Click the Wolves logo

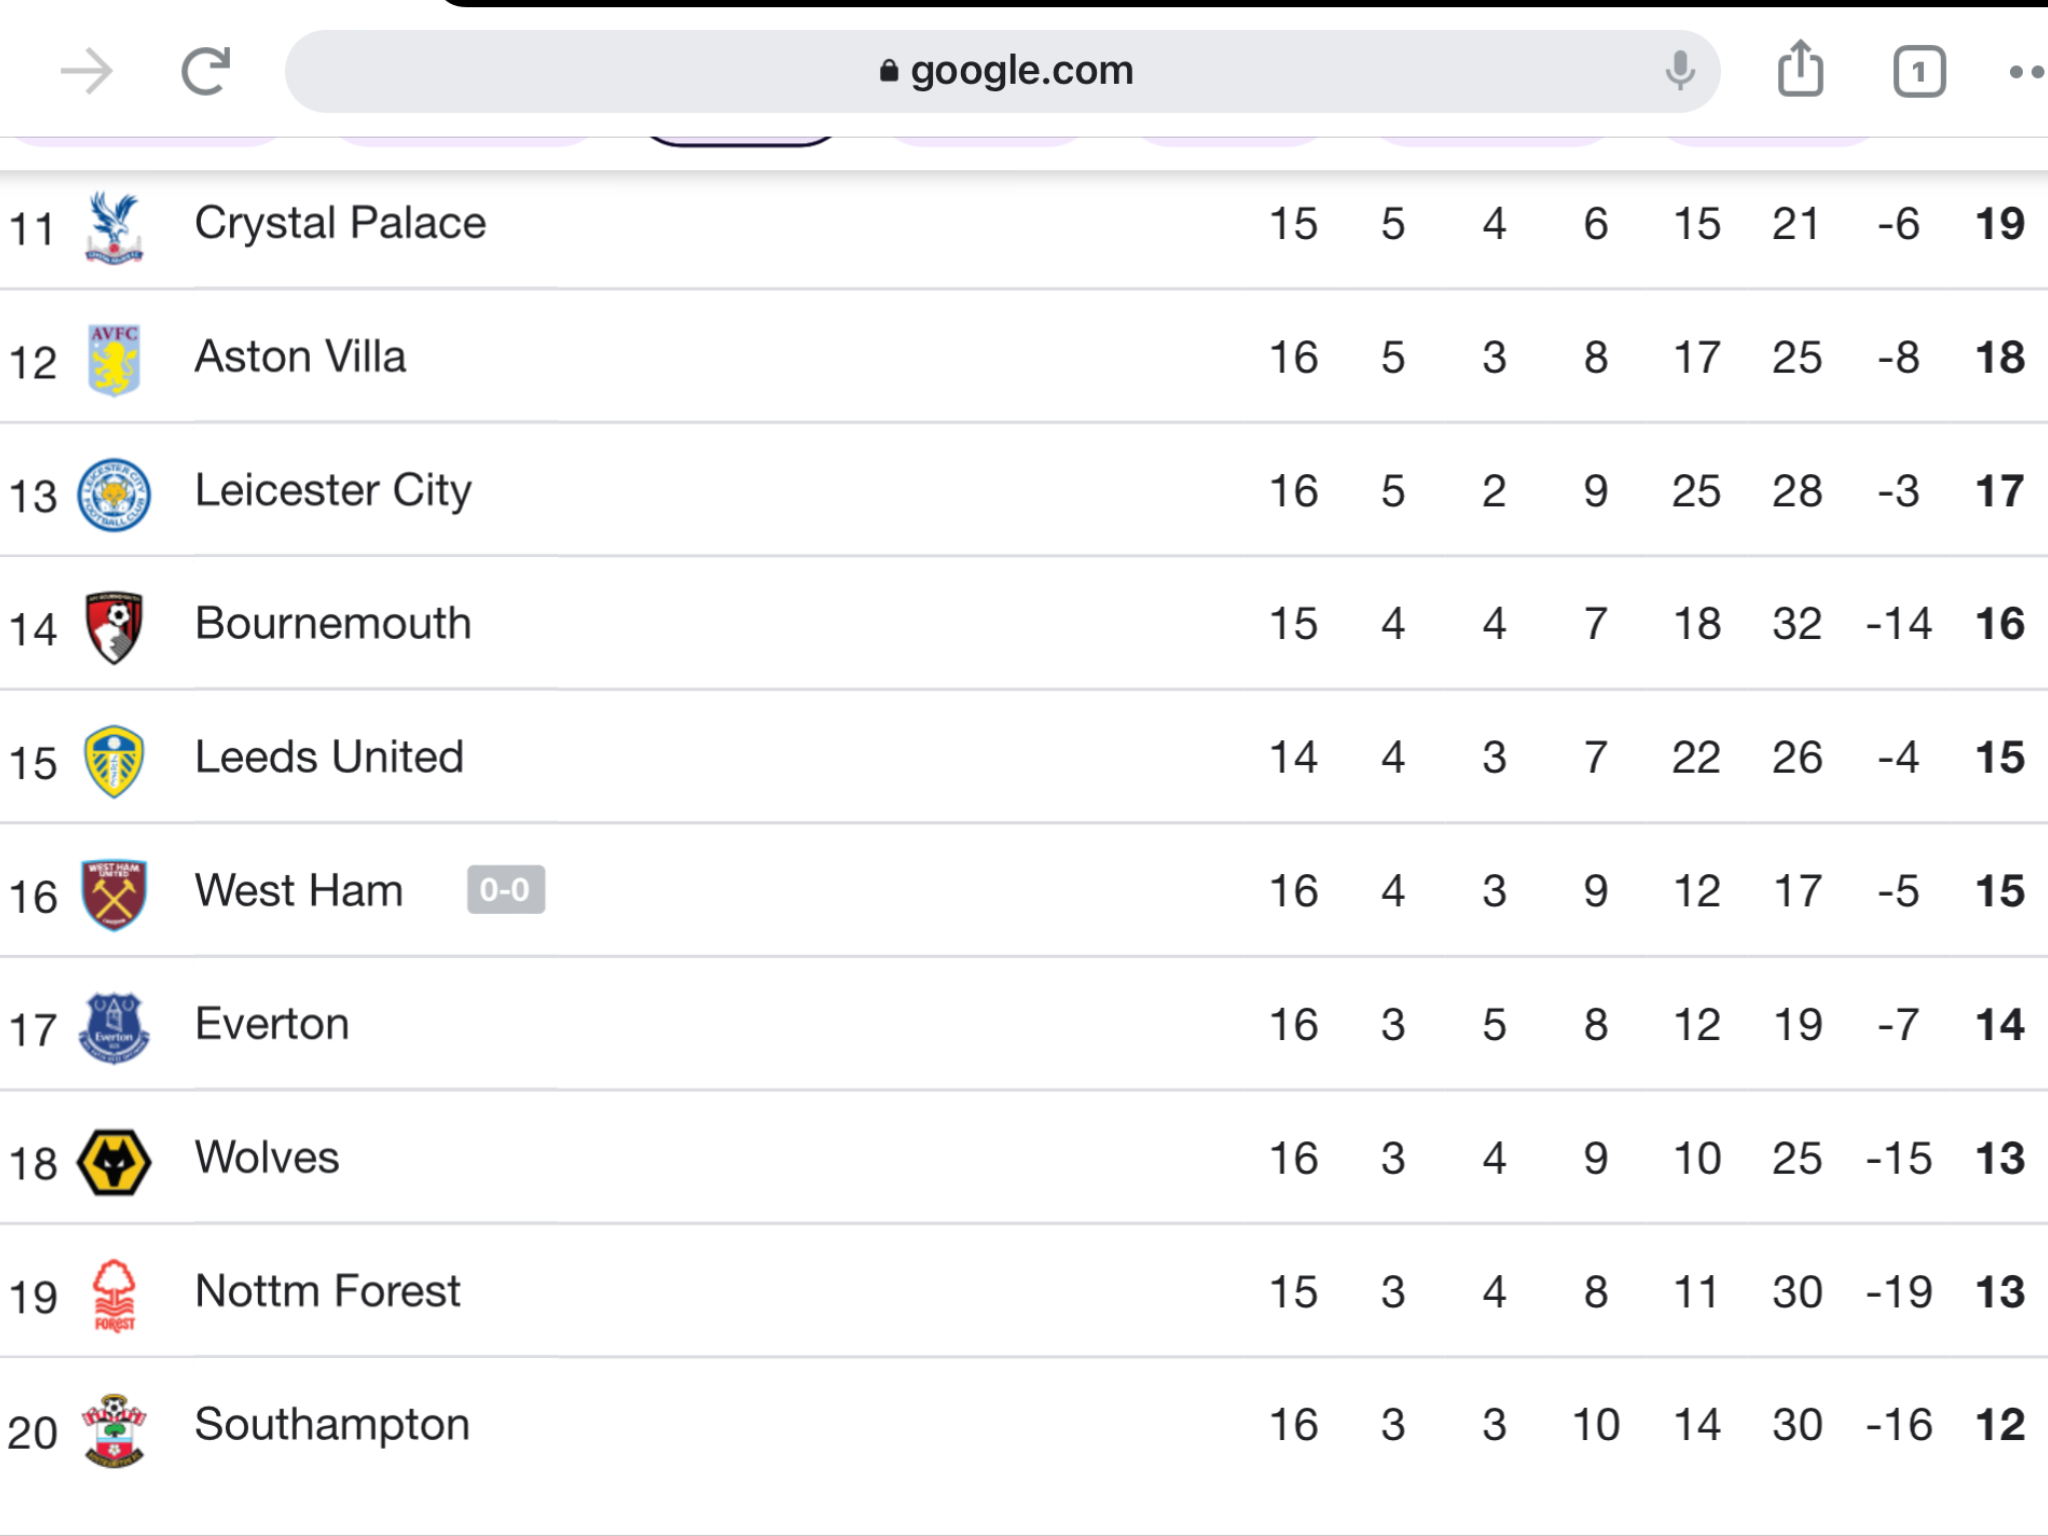(114, 1162)
